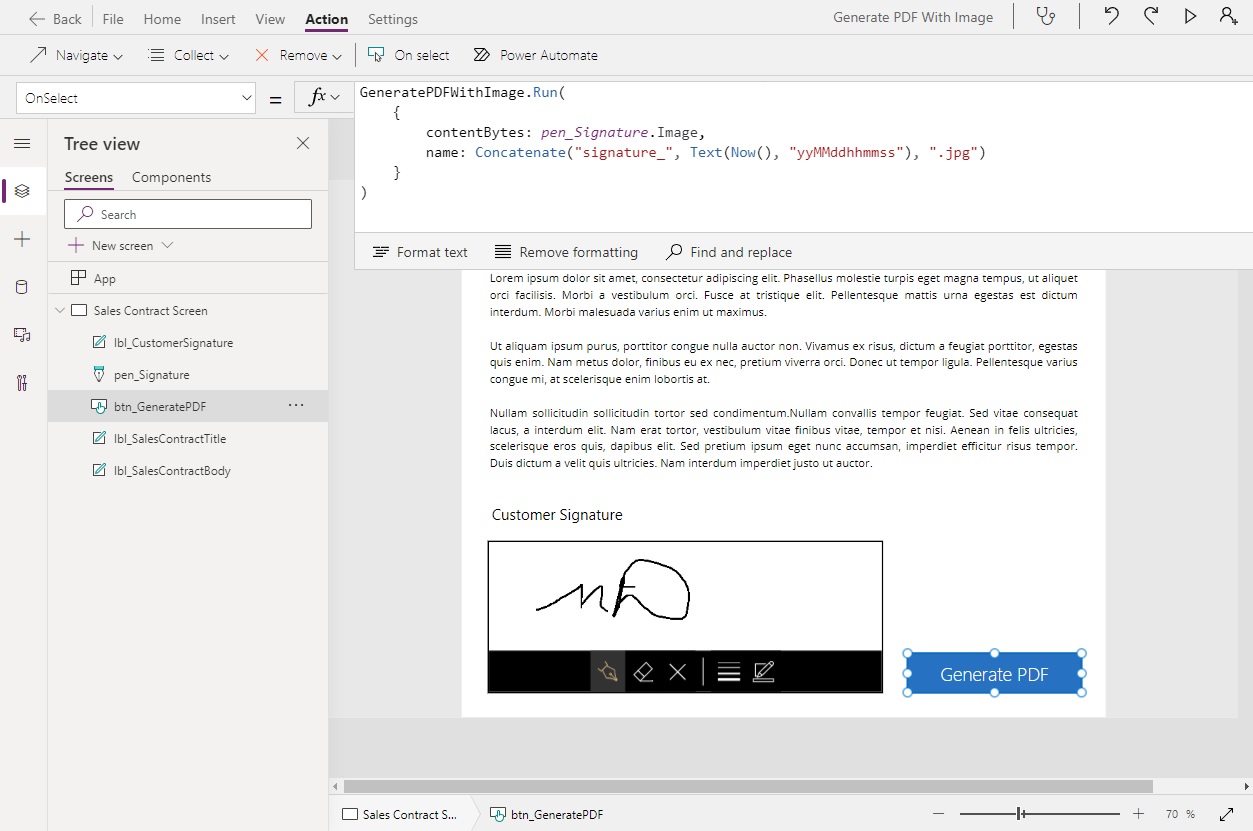Redo the last change
The height and width of the screenshot is (831, 1253).
tap(1150, 17)
